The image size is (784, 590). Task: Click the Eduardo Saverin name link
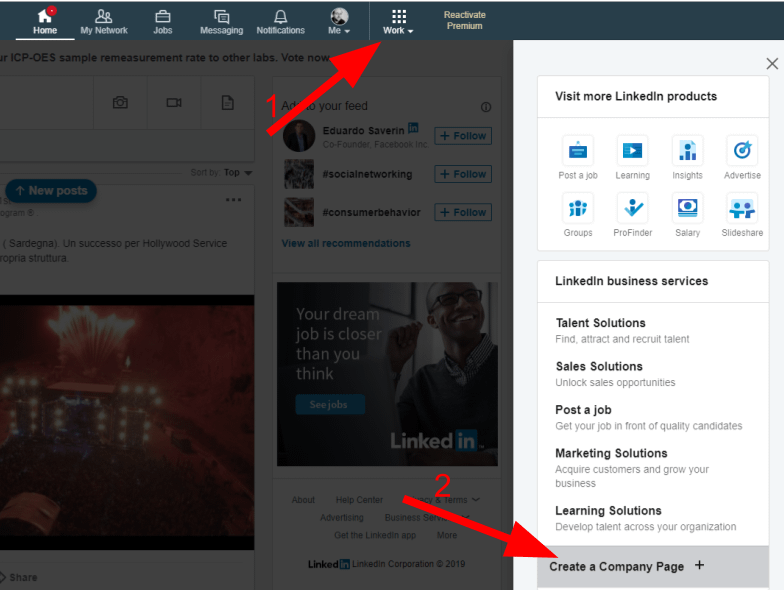pos(363,130)
